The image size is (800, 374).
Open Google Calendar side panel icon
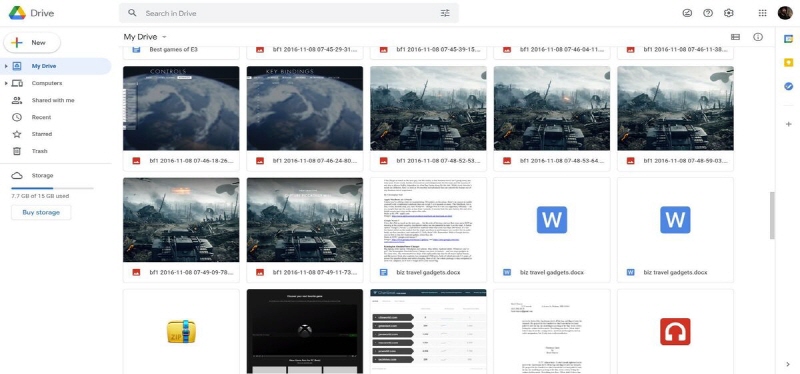pos(788,39)
